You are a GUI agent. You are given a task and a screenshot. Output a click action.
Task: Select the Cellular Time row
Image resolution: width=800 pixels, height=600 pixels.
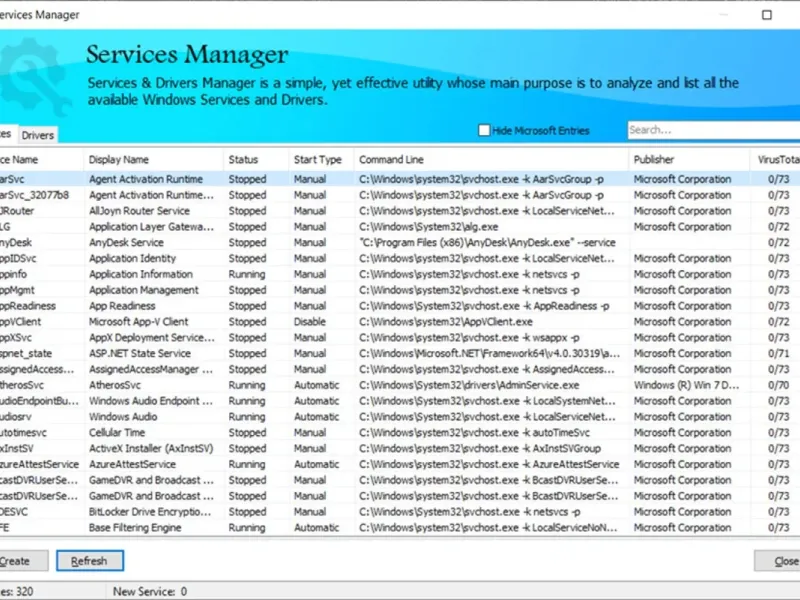tap(400, 432)
